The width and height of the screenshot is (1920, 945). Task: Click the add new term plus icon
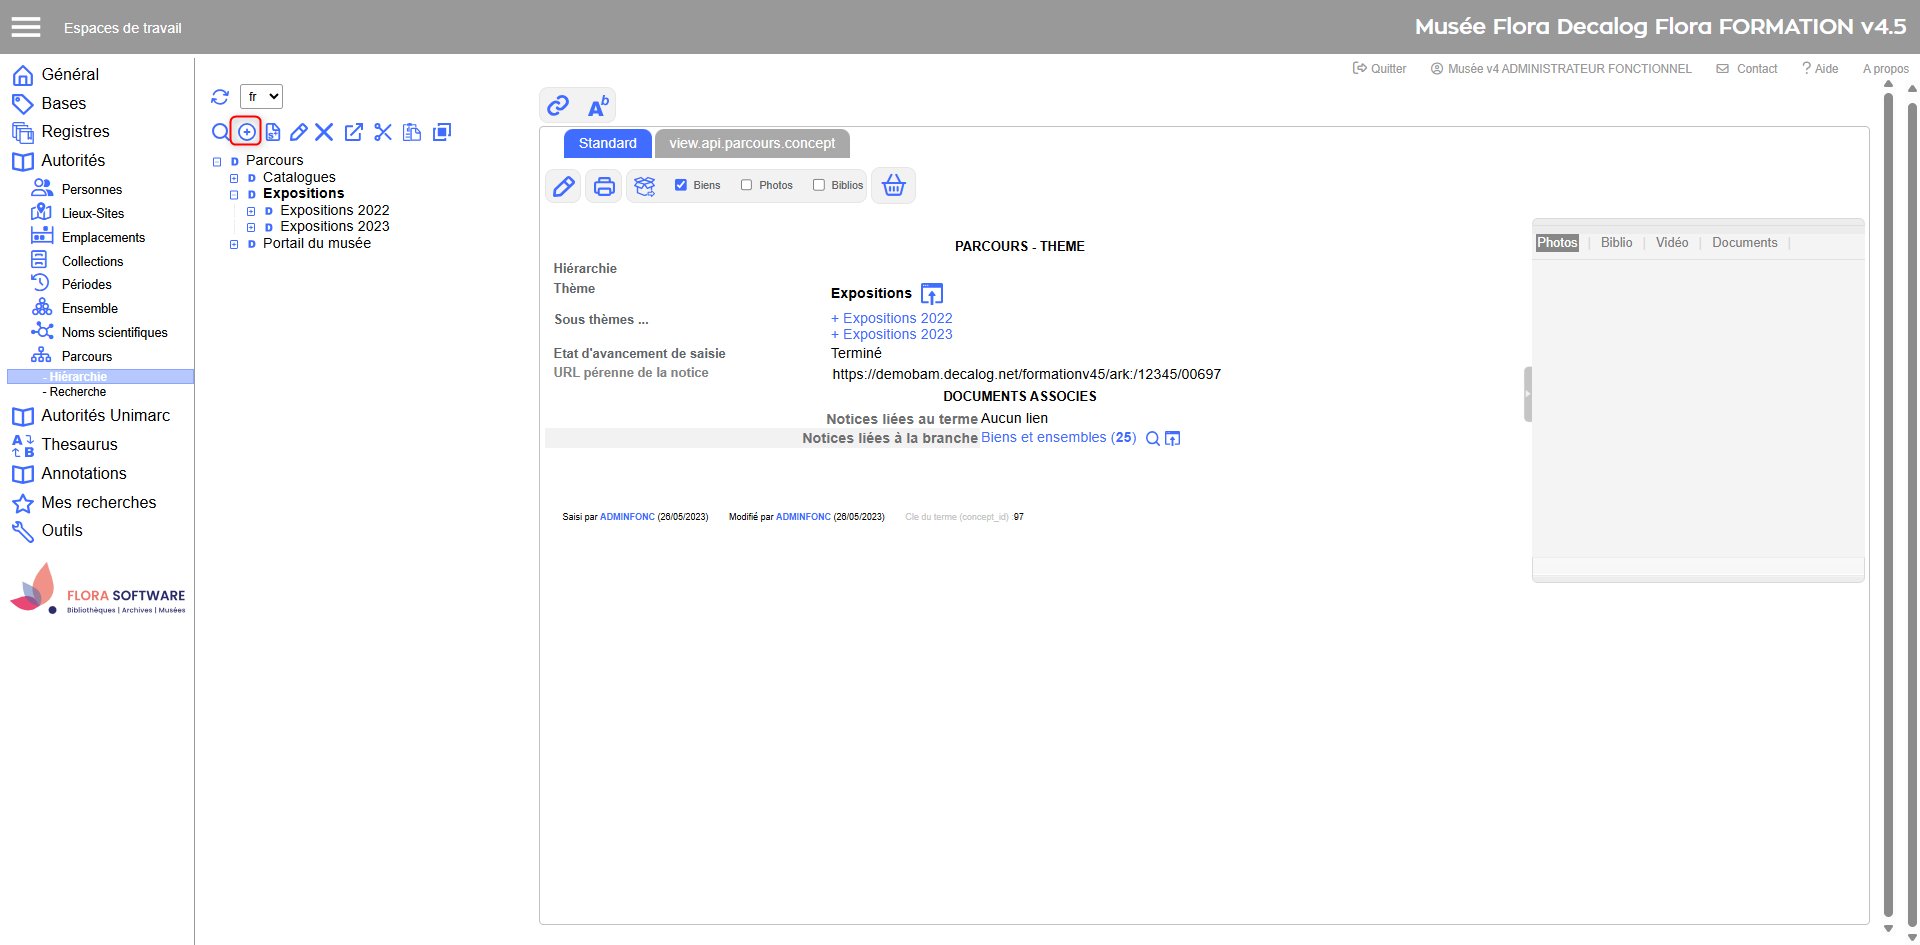[x=246, y=132]
